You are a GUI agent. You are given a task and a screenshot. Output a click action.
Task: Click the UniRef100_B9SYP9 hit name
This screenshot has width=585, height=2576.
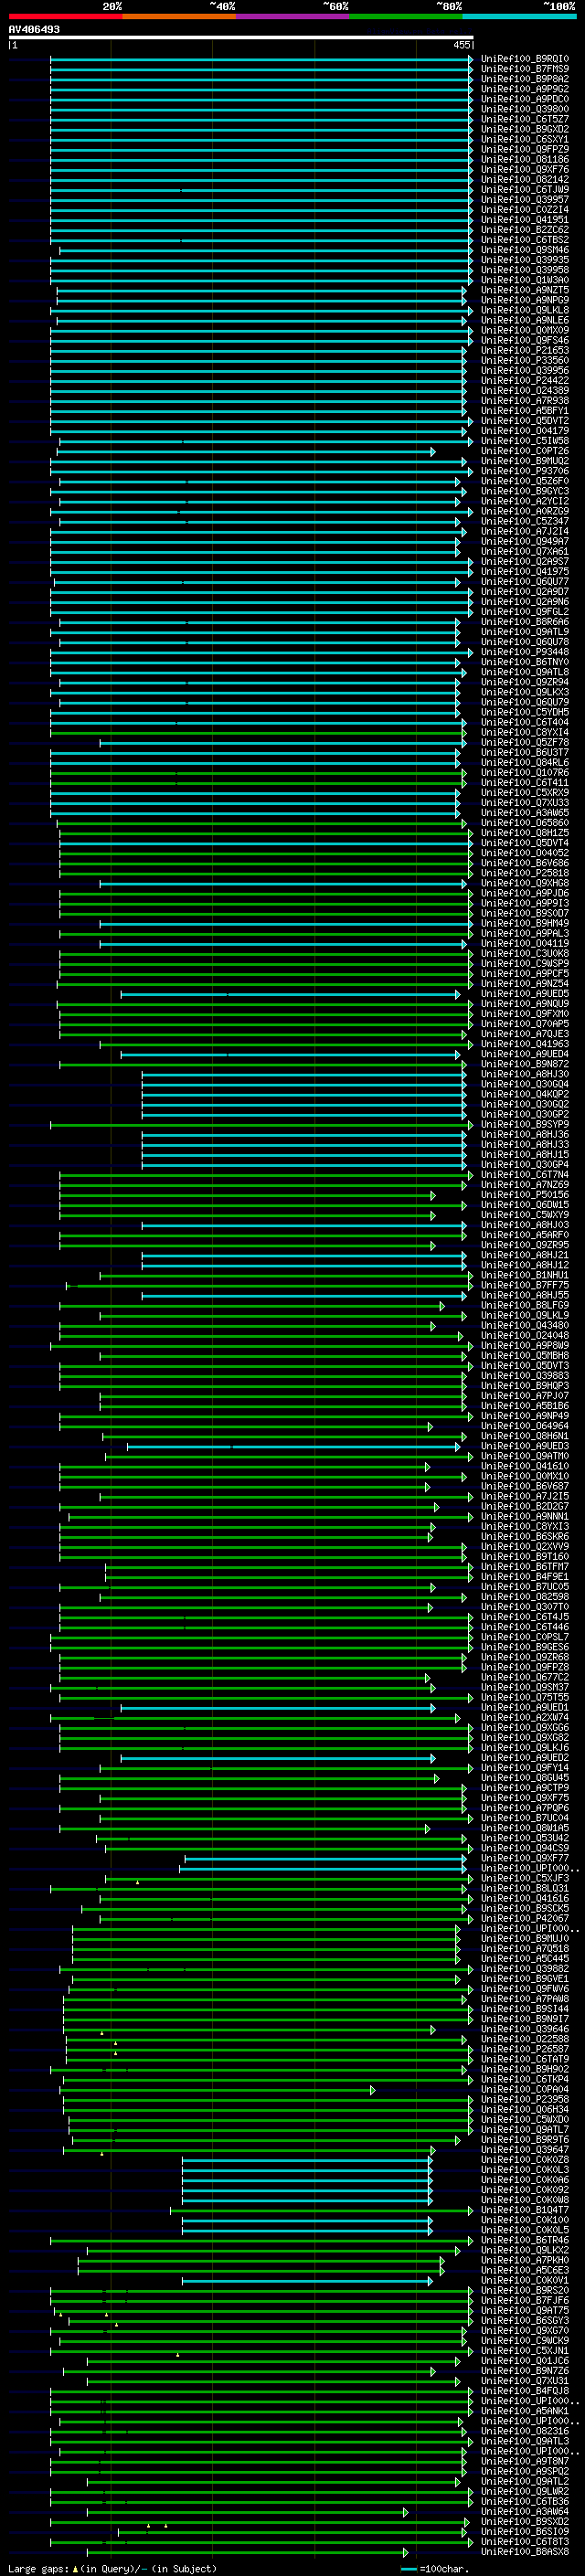tap(525, 1124)
